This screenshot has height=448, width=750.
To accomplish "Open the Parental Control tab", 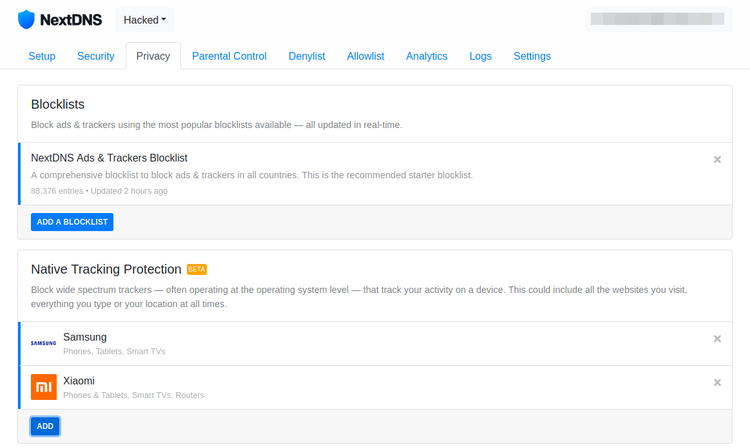I will click(229, 56).
